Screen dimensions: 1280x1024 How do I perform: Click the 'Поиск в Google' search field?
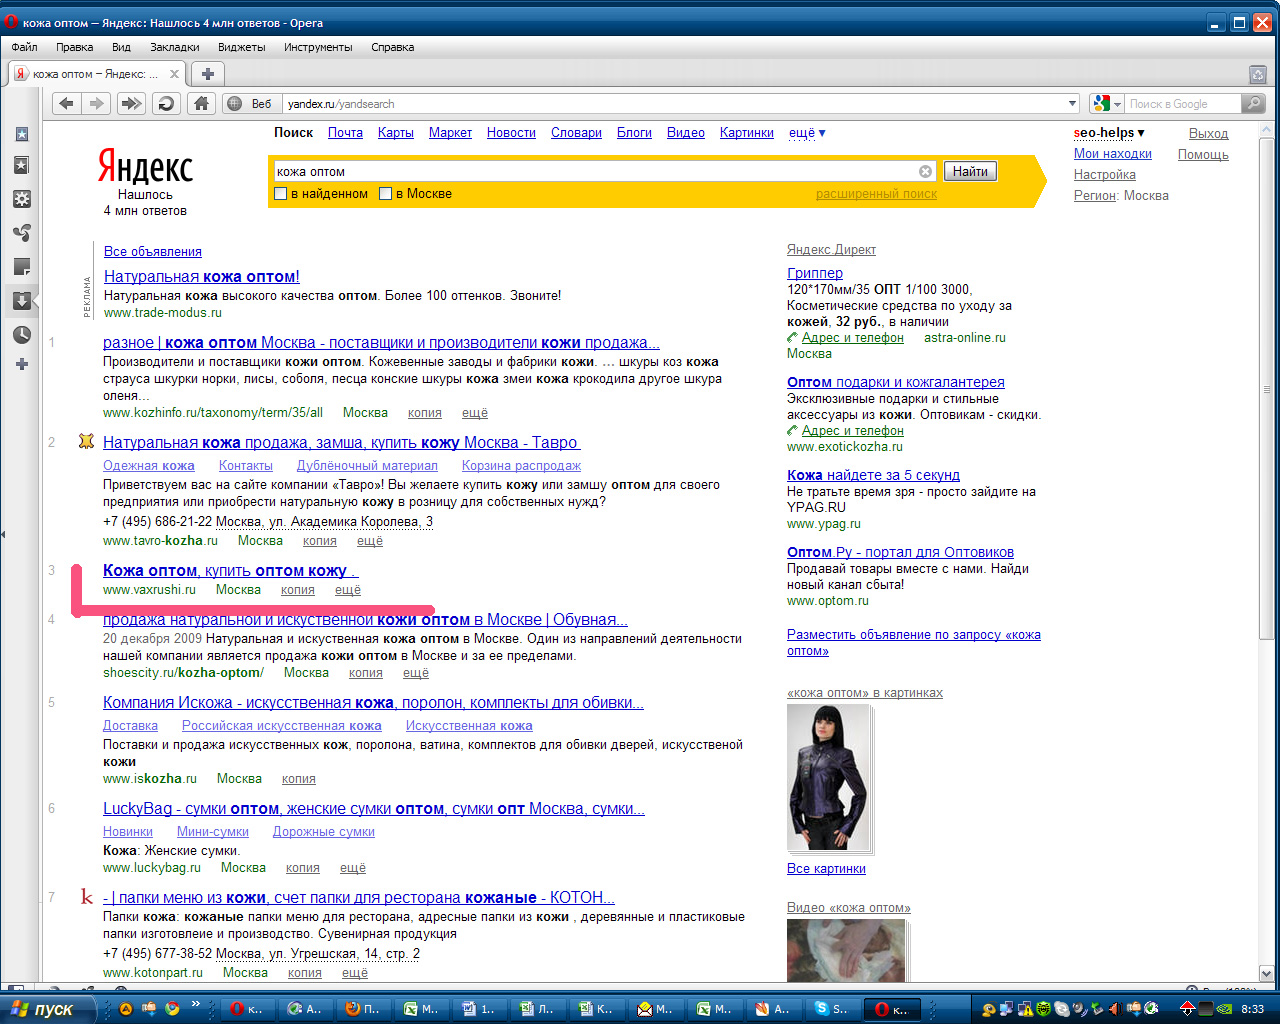click(1183, 103)
